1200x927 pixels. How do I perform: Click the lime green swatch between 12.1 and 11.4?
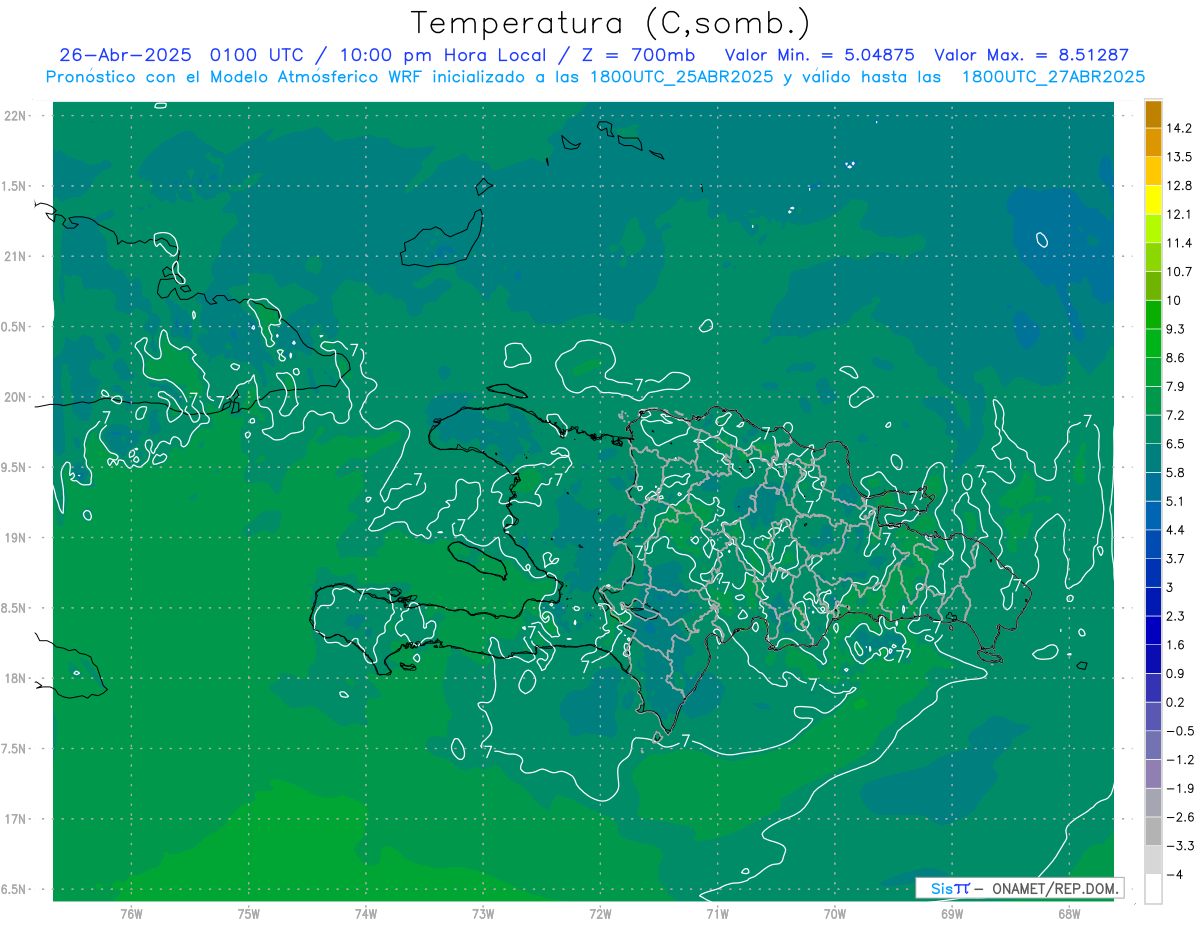pos(1153,229)
